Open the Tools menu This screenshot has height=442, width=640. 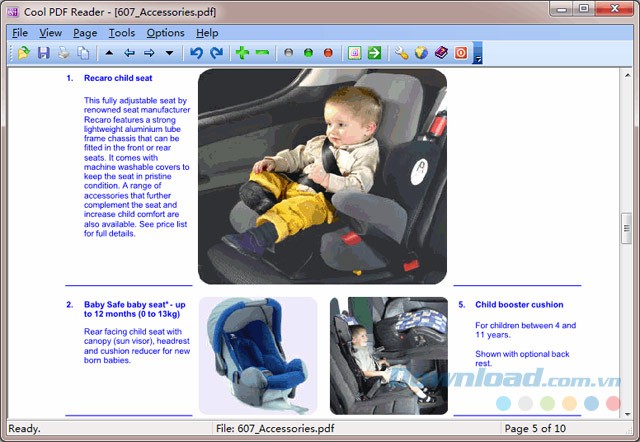[x=121, y=33]
